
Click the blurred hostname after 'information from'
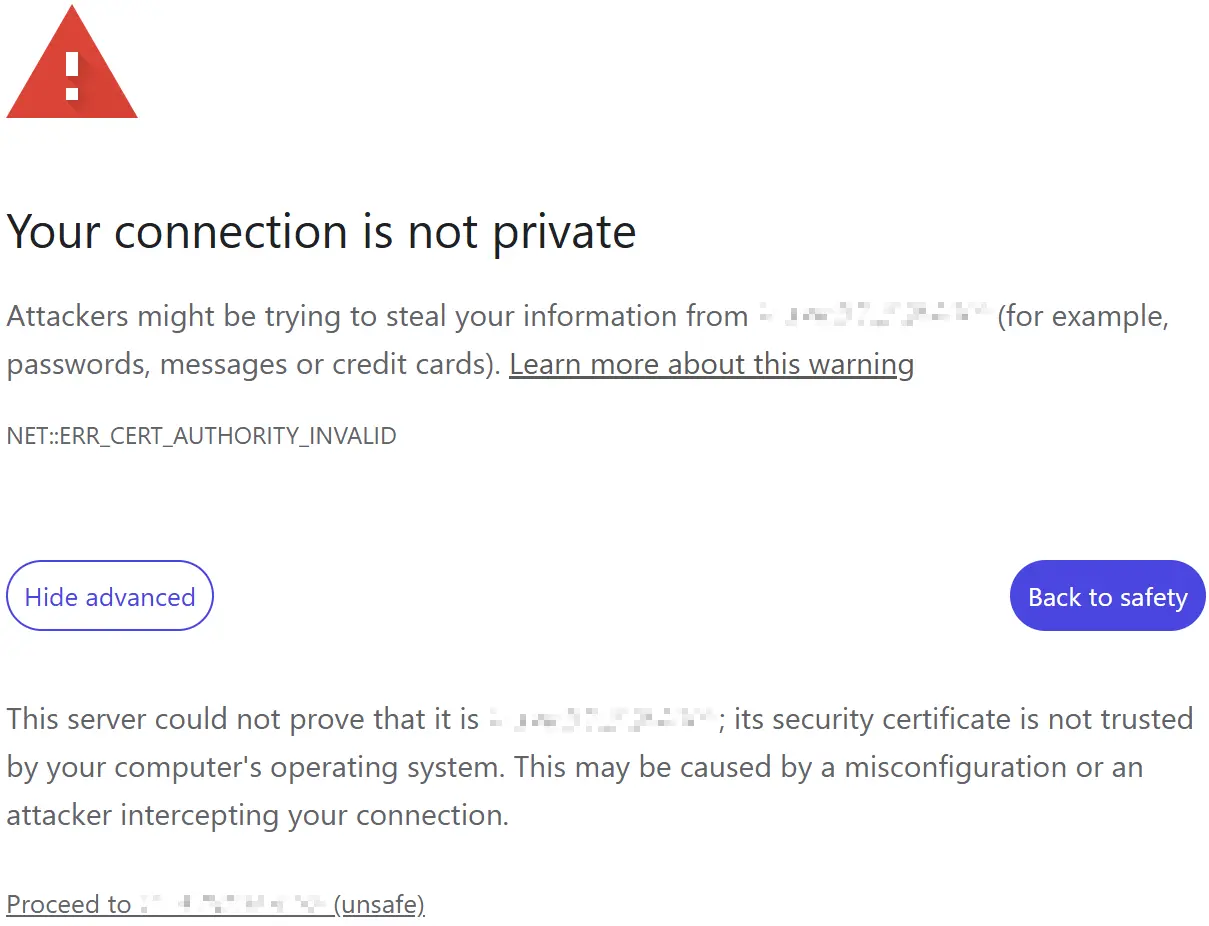[x=874, y=317]
